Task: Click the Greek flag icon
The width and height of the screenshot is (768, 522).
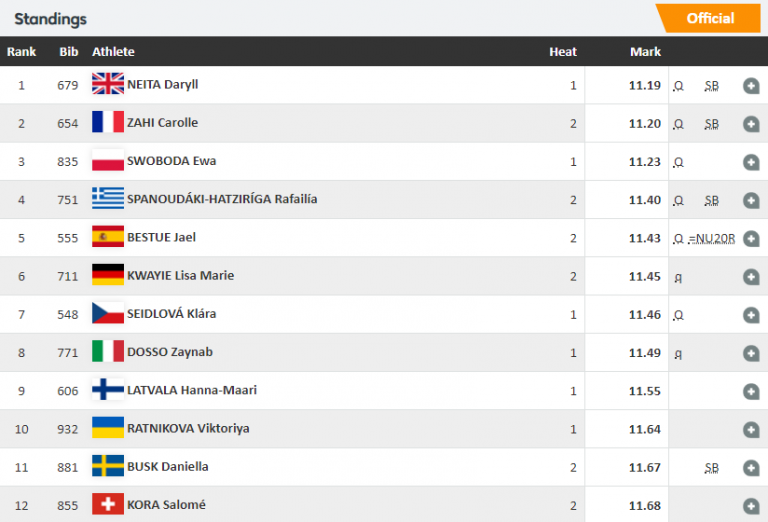Action: click(107, 199)
